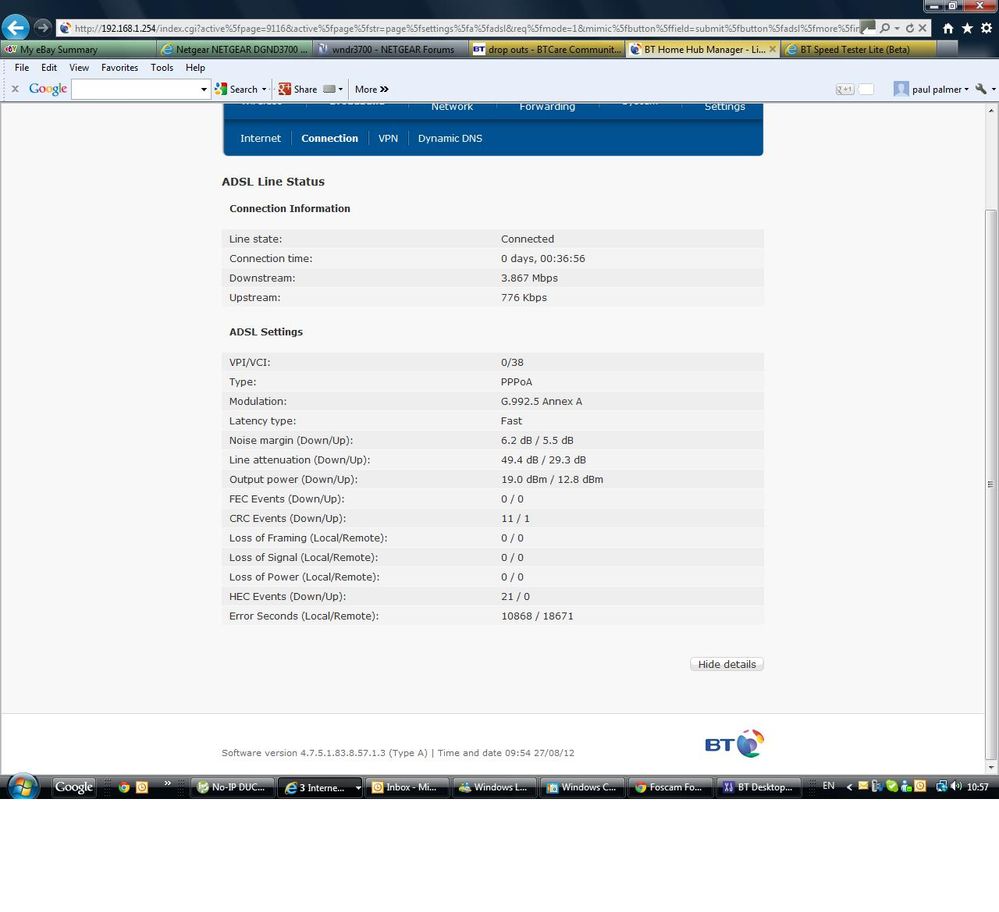Screen dimensions: 999x912
Task: Open the Google search box history dropdown
Action: pos(204,89)
